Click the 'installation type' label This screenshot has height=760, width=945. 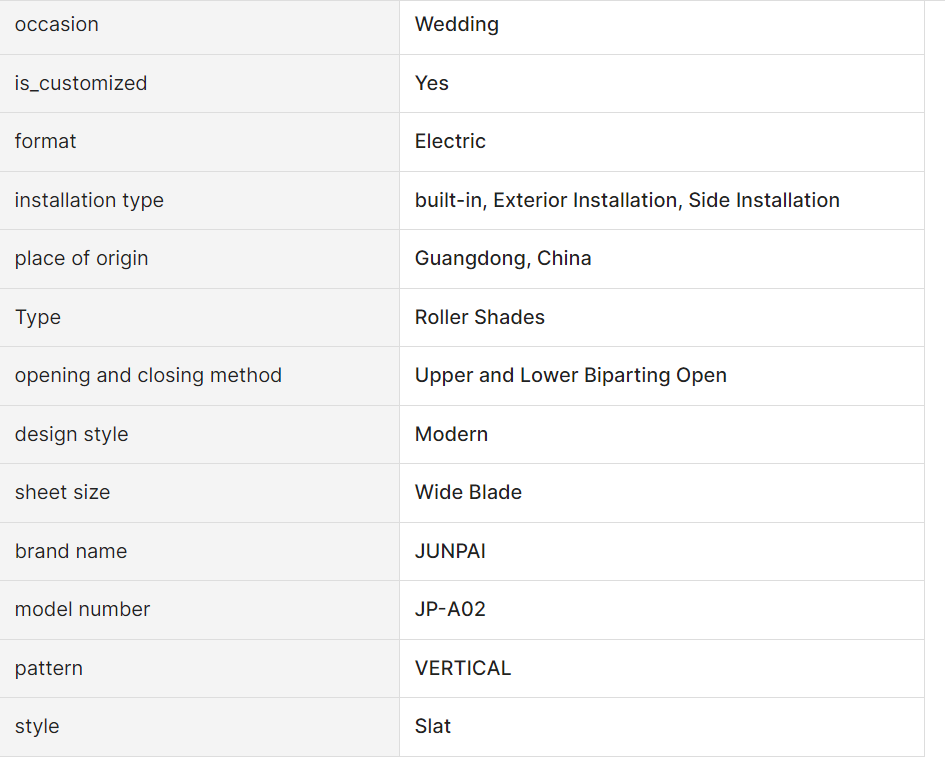click(x=89, y=200)
